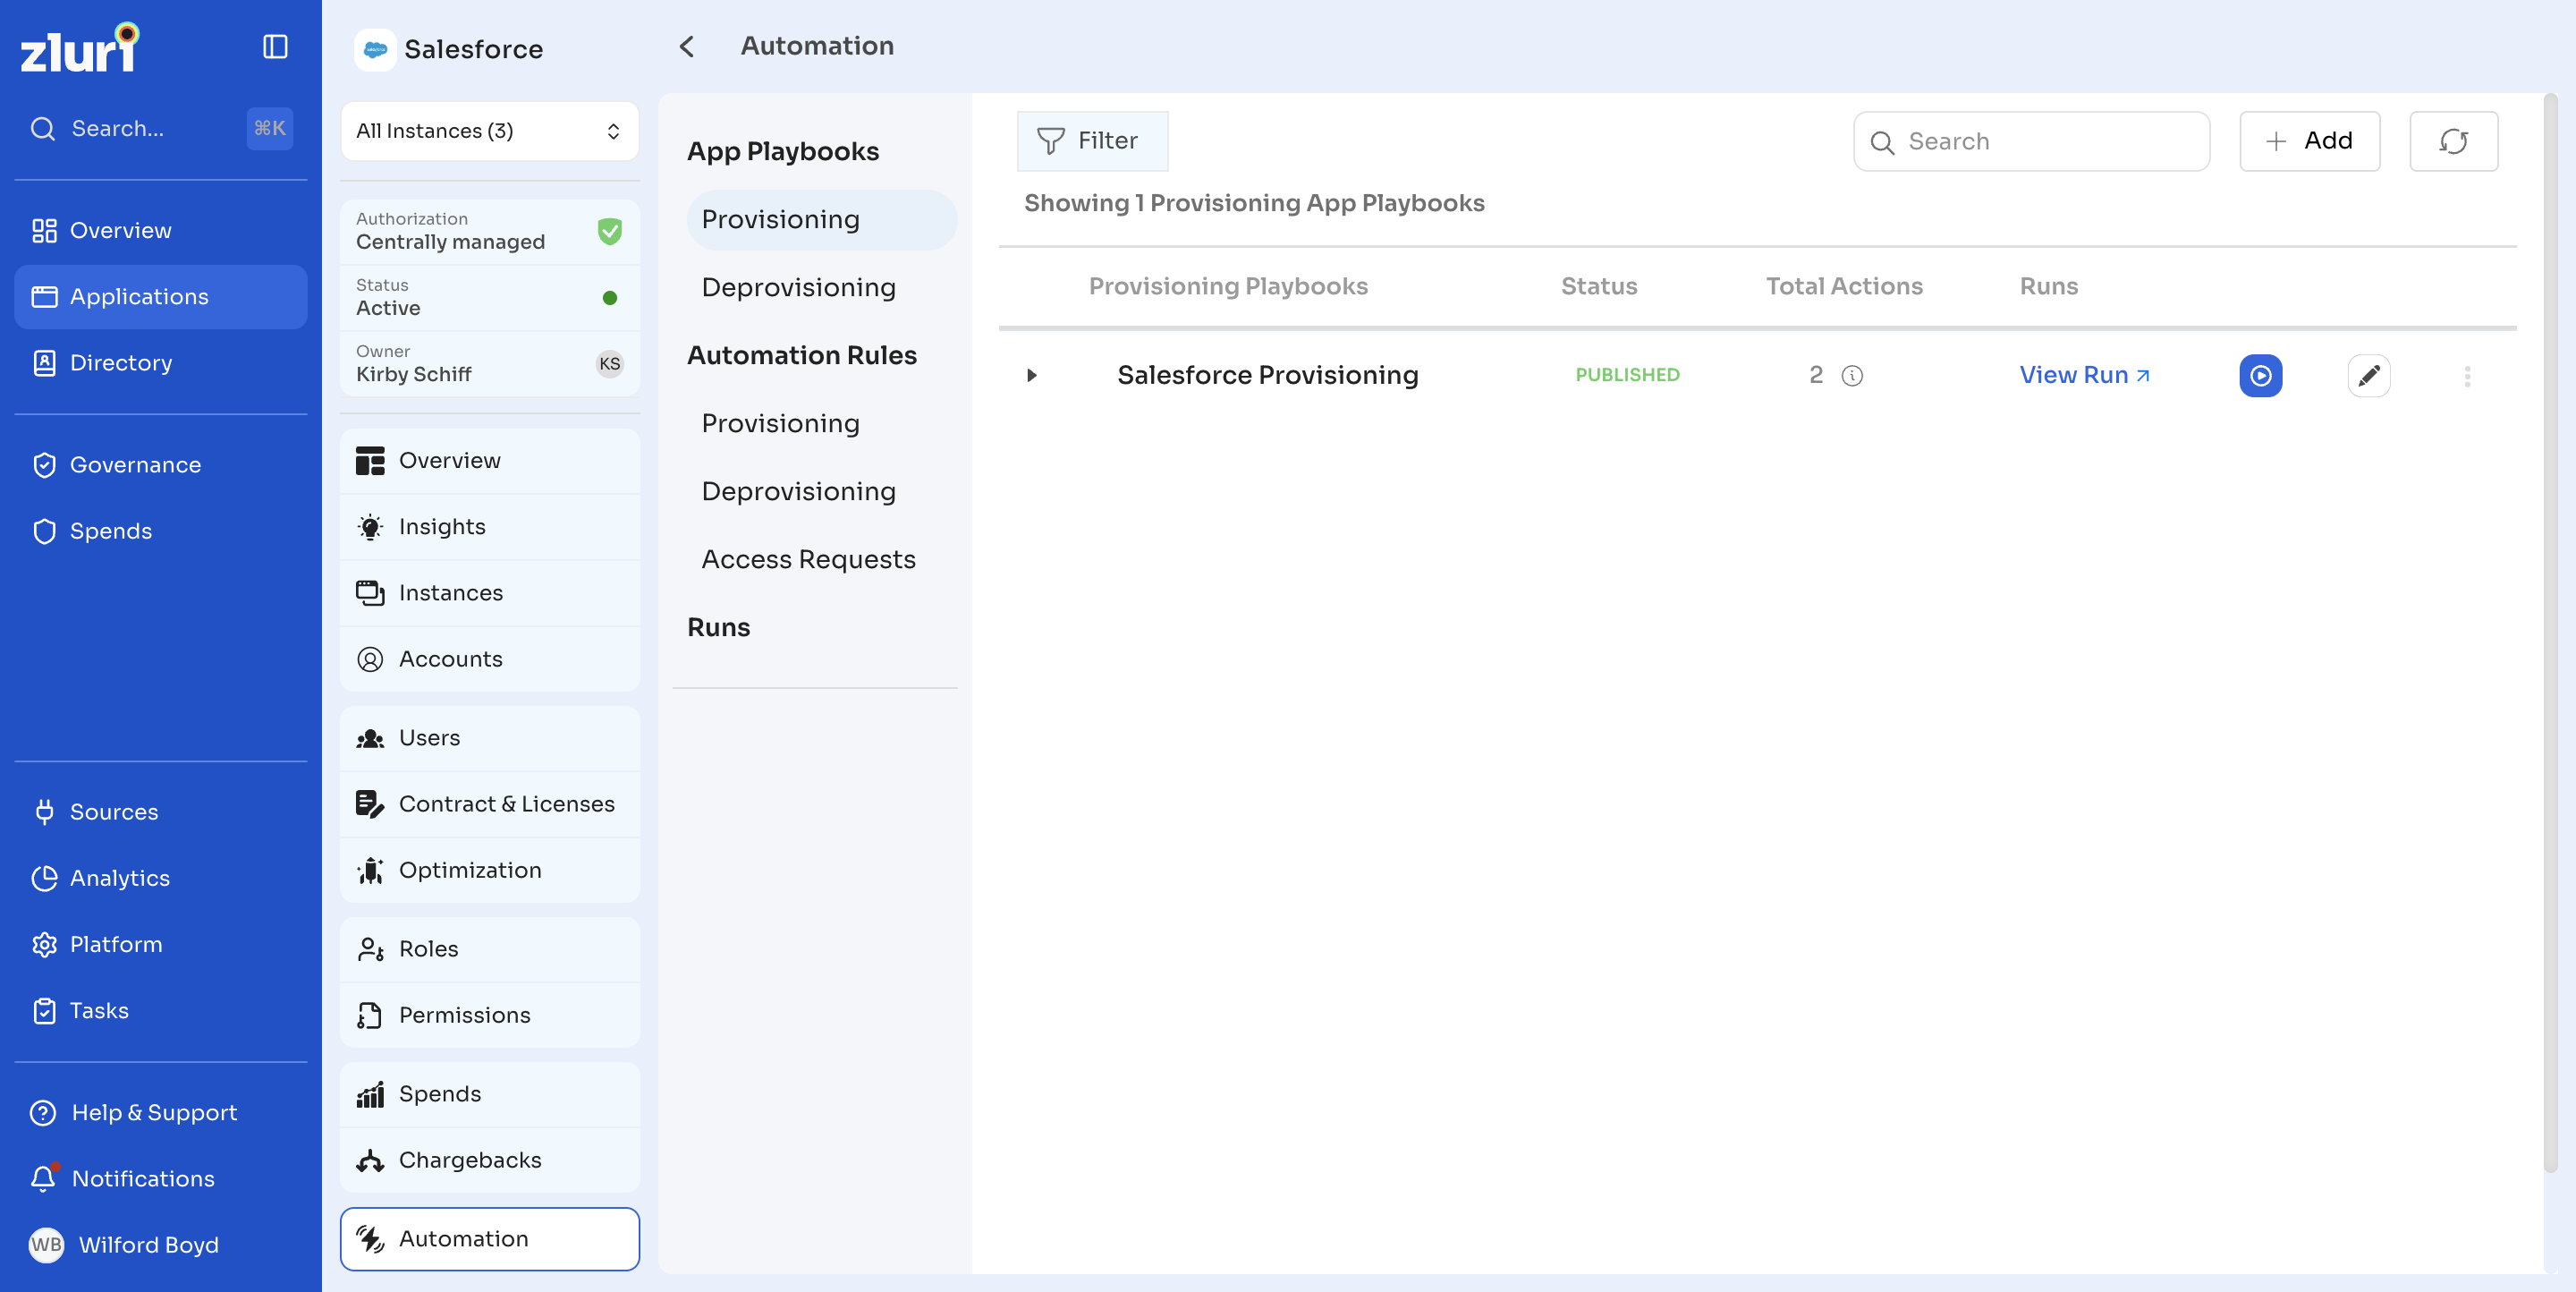Open the View Run link
Image resolution: width=2576 pixels, height=1292 pixels.
[x=2084, y=375]
